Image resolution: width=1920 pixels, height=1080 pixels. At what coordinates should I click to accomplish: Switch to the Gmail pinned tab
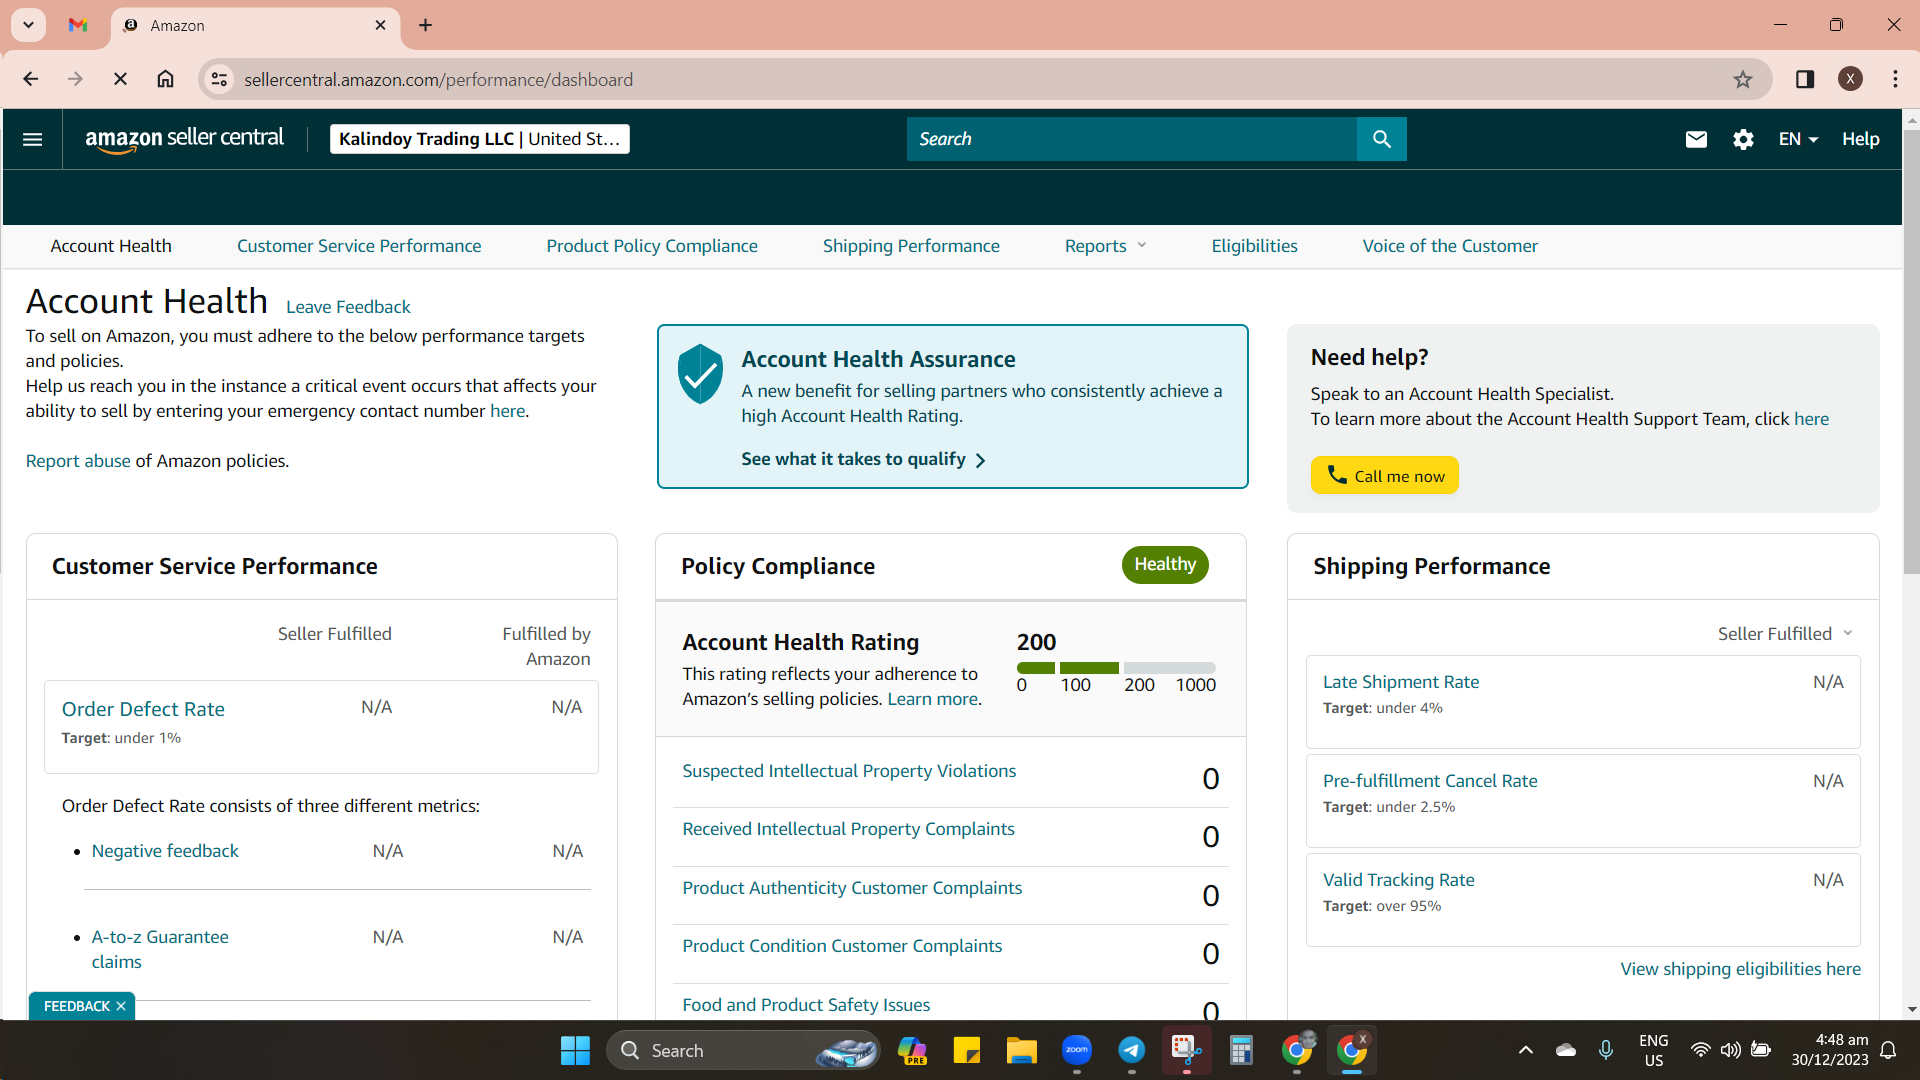(78, 25)
